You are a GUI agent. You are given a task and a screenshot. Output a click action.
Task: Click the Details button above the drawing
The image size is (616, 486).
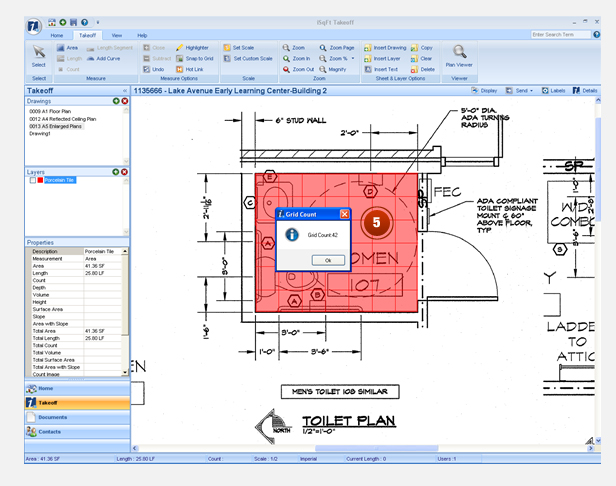(585, 91)
